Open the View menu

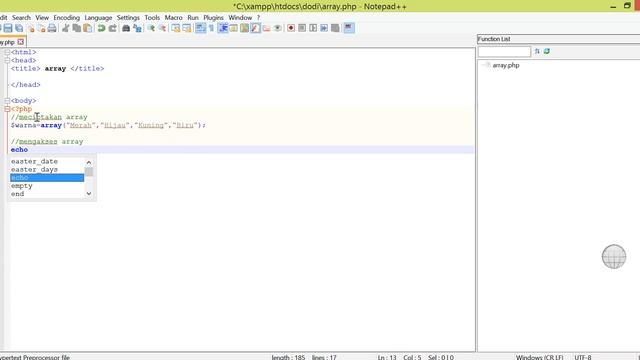[x=42, y=18]
